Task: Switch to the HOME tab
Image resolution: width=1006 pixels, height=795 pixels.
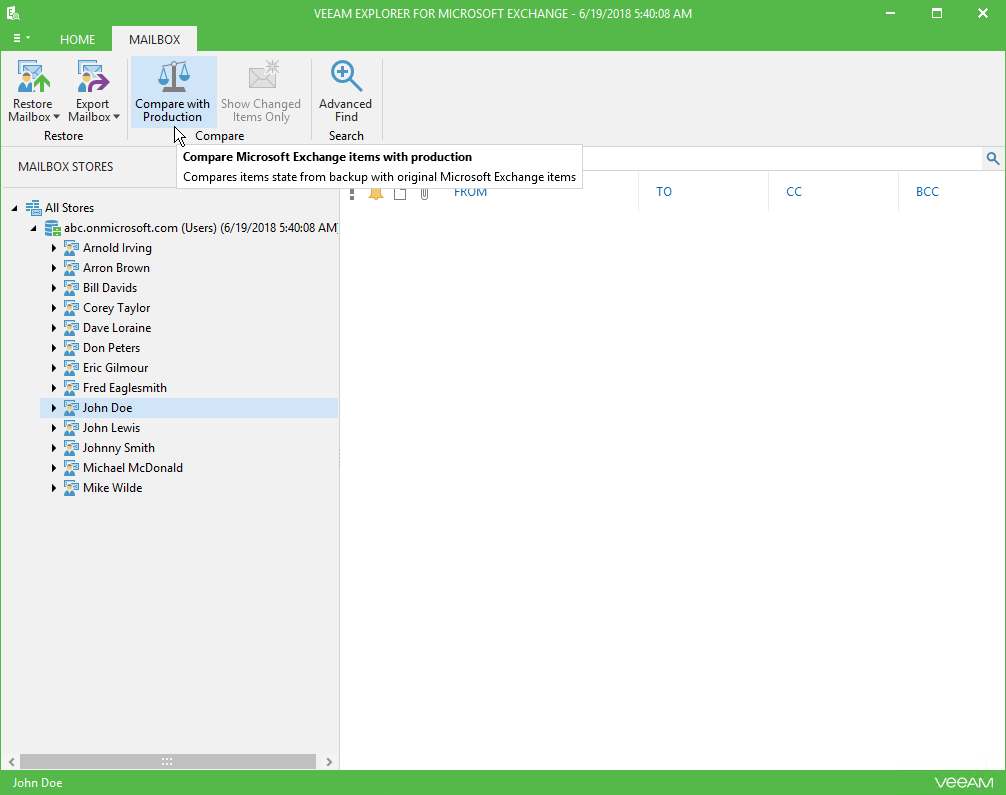Action: (78, 39)
